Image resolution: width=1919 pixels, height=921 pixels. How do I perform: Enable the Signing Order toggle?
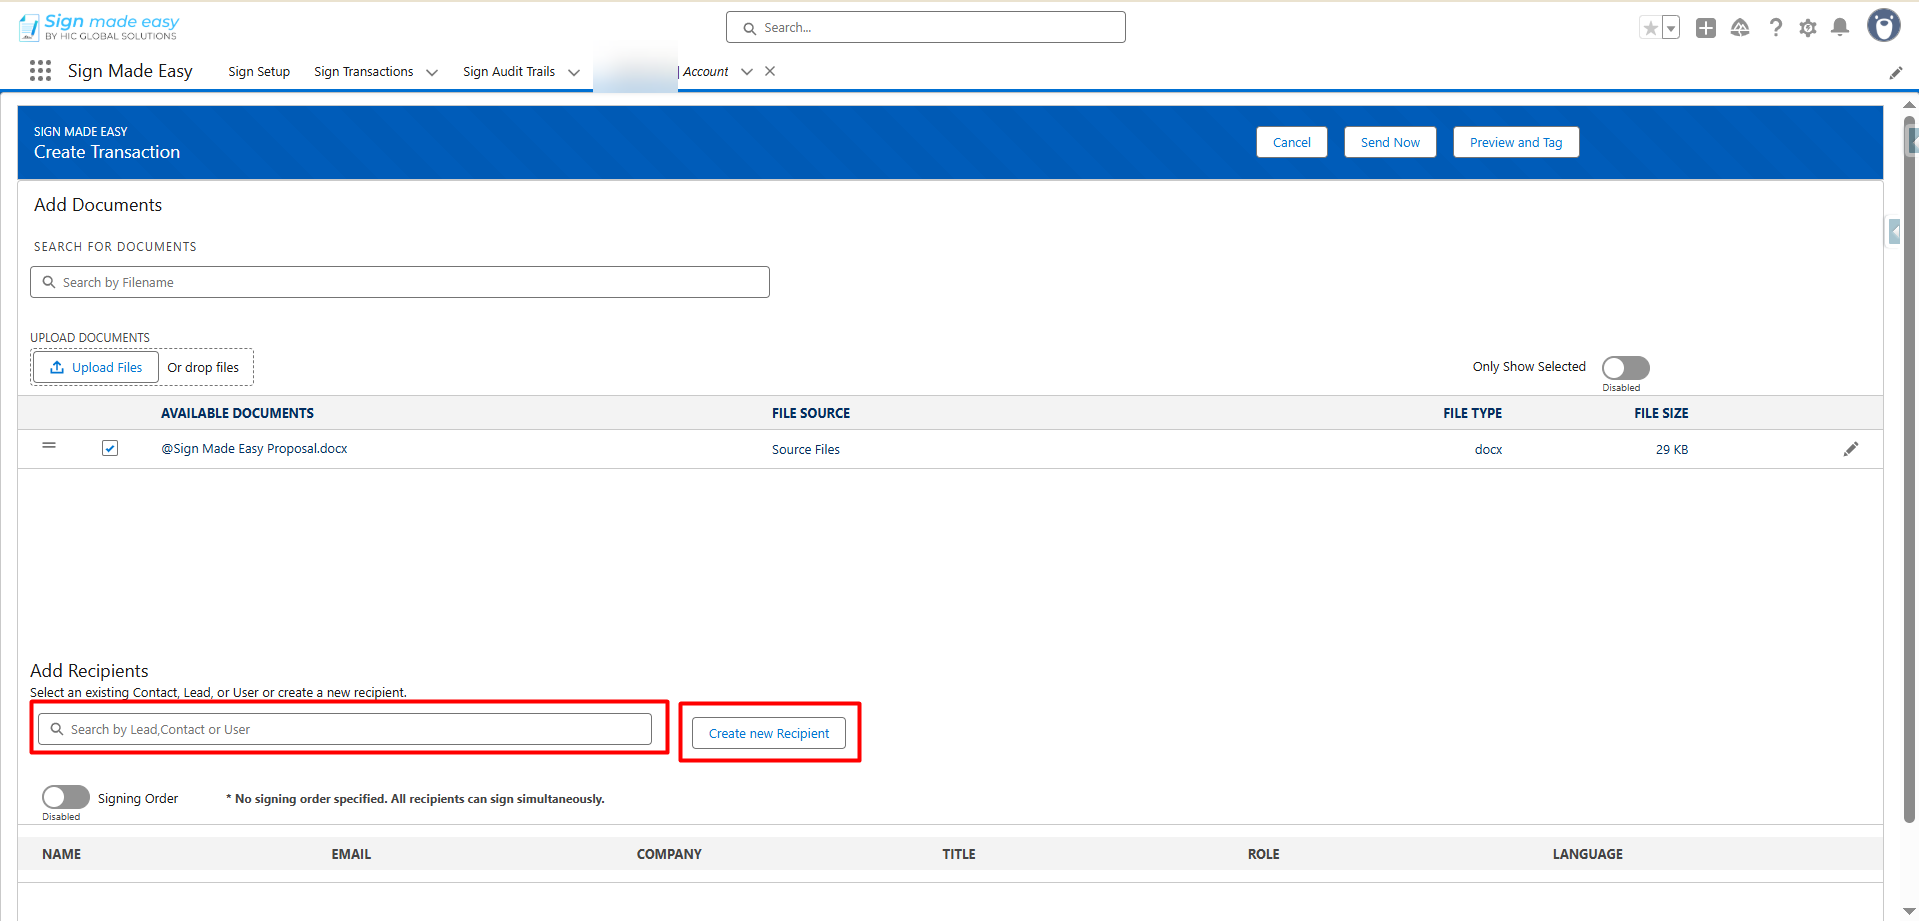coord(66,797)
